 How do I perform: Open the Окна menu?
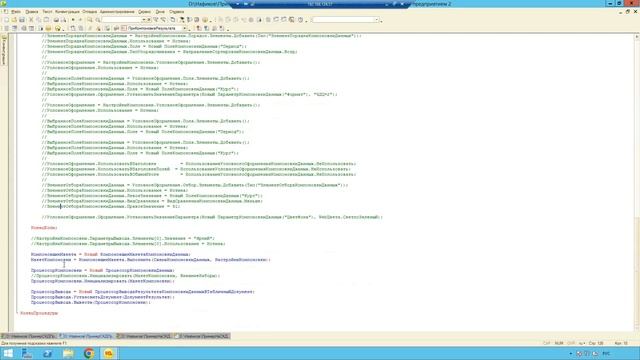[x=160, y=12]
